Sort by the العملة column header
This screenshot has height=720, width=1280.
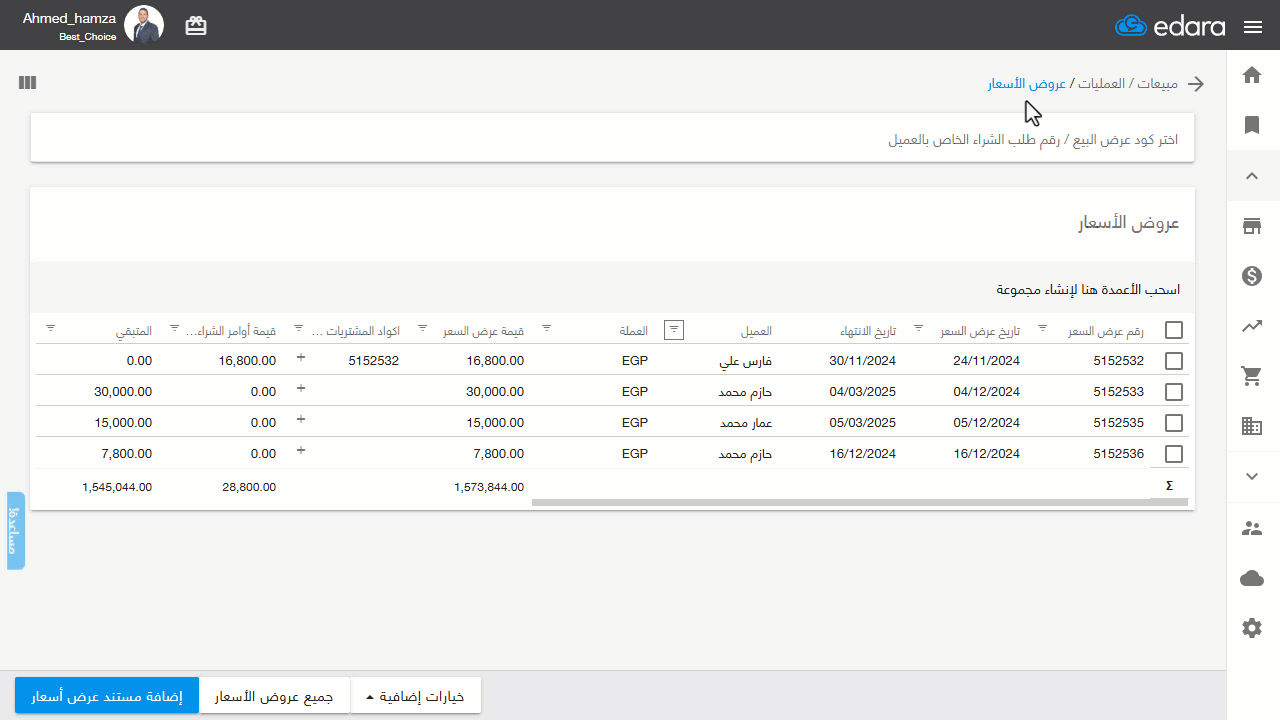point(633,331)
